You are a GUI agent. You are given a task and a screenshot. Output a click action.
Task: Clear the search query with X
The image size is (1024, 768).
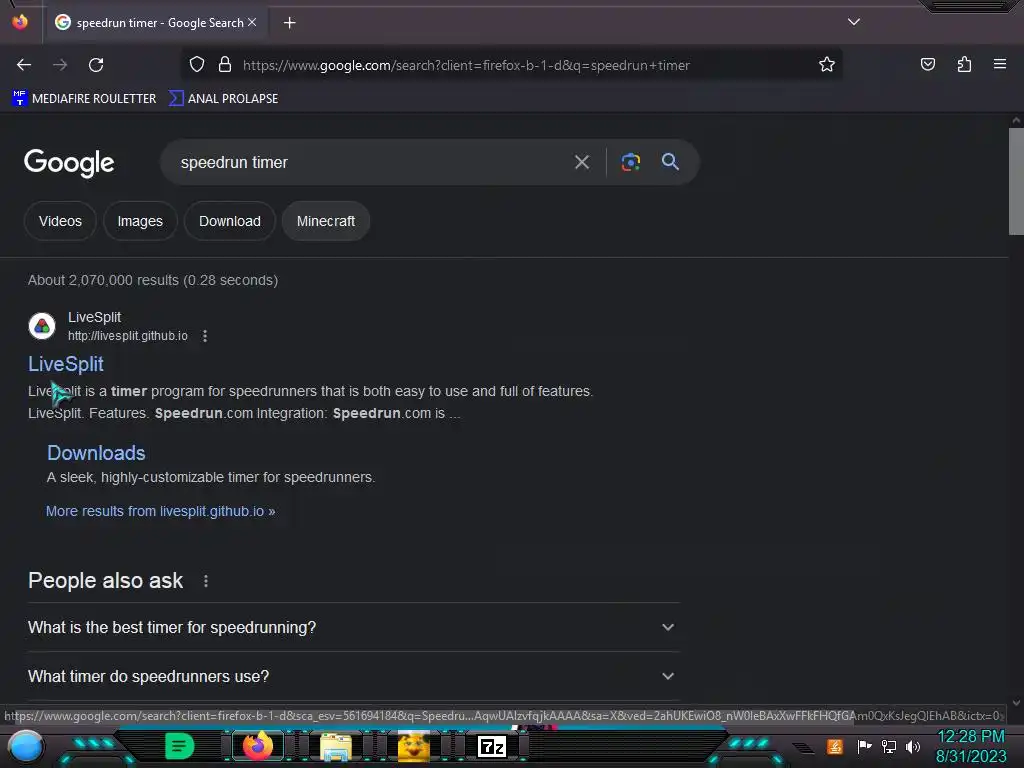point(581,162)
